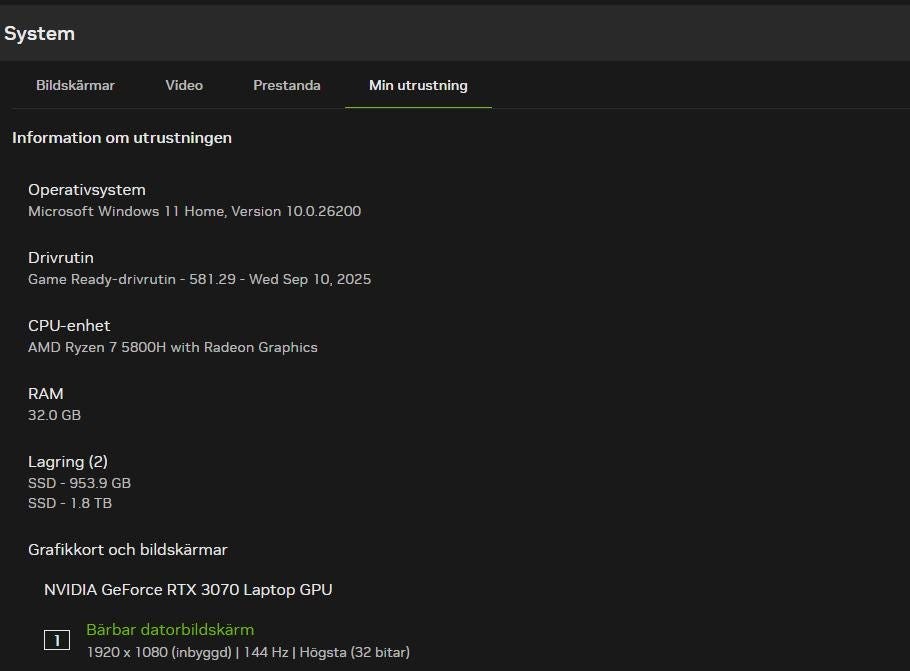The image size is (910, 671).
Task: Select the 1920 x 1080 144 Hz display details
Action: click(x=248, y=652)
